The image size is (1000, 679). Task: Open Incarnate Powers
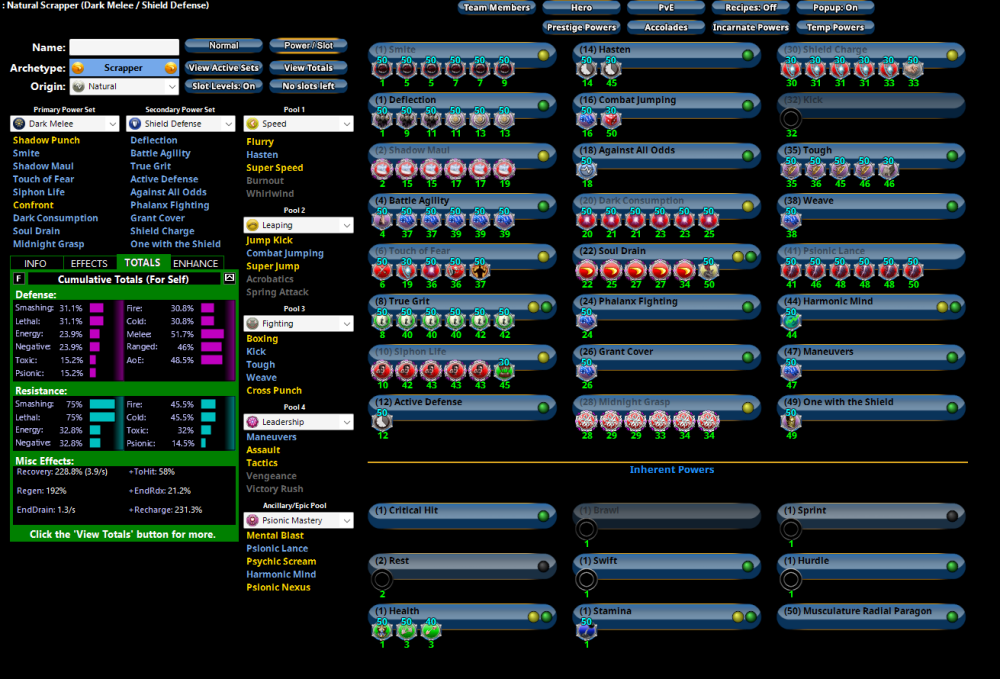[751, 27]
